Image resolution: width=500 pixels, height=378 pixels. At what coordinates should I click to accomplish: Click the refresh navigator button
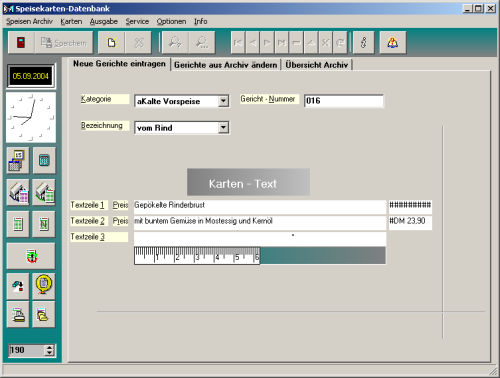click(x=340, y=43)
